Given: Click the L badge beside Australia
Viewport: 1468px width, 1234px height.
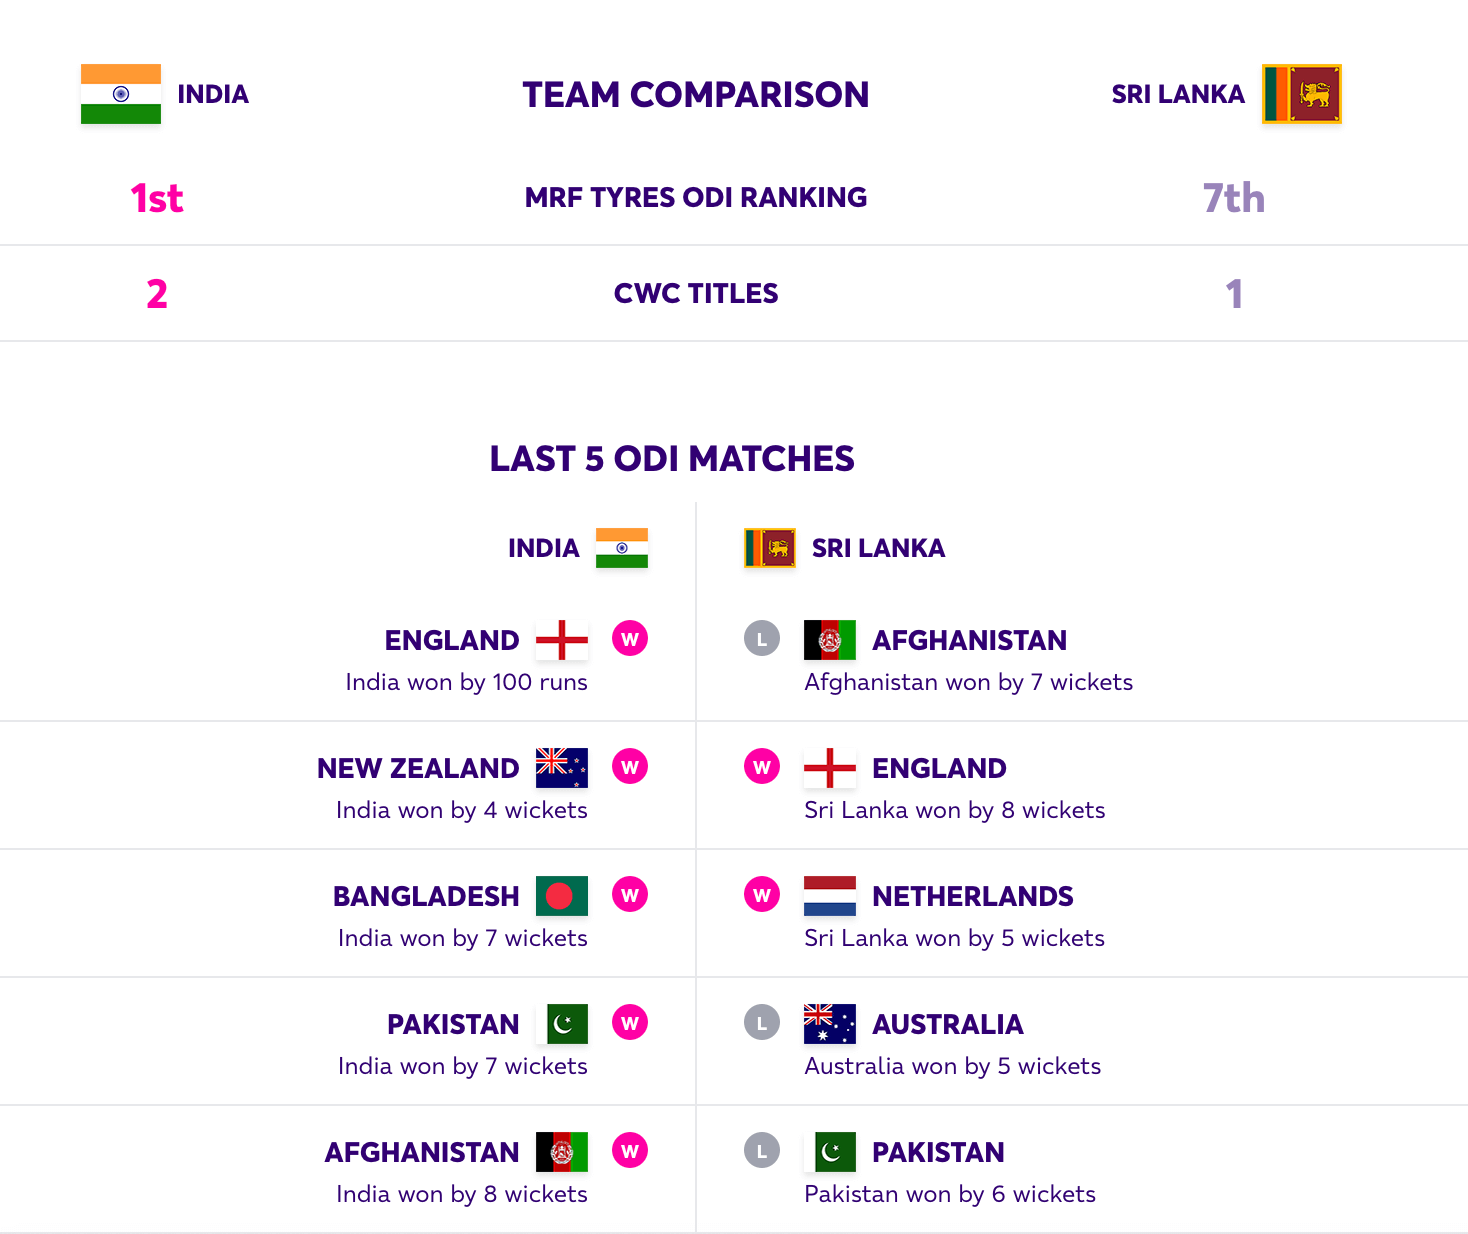Looking at the screenshot, I should (762, 1022).
